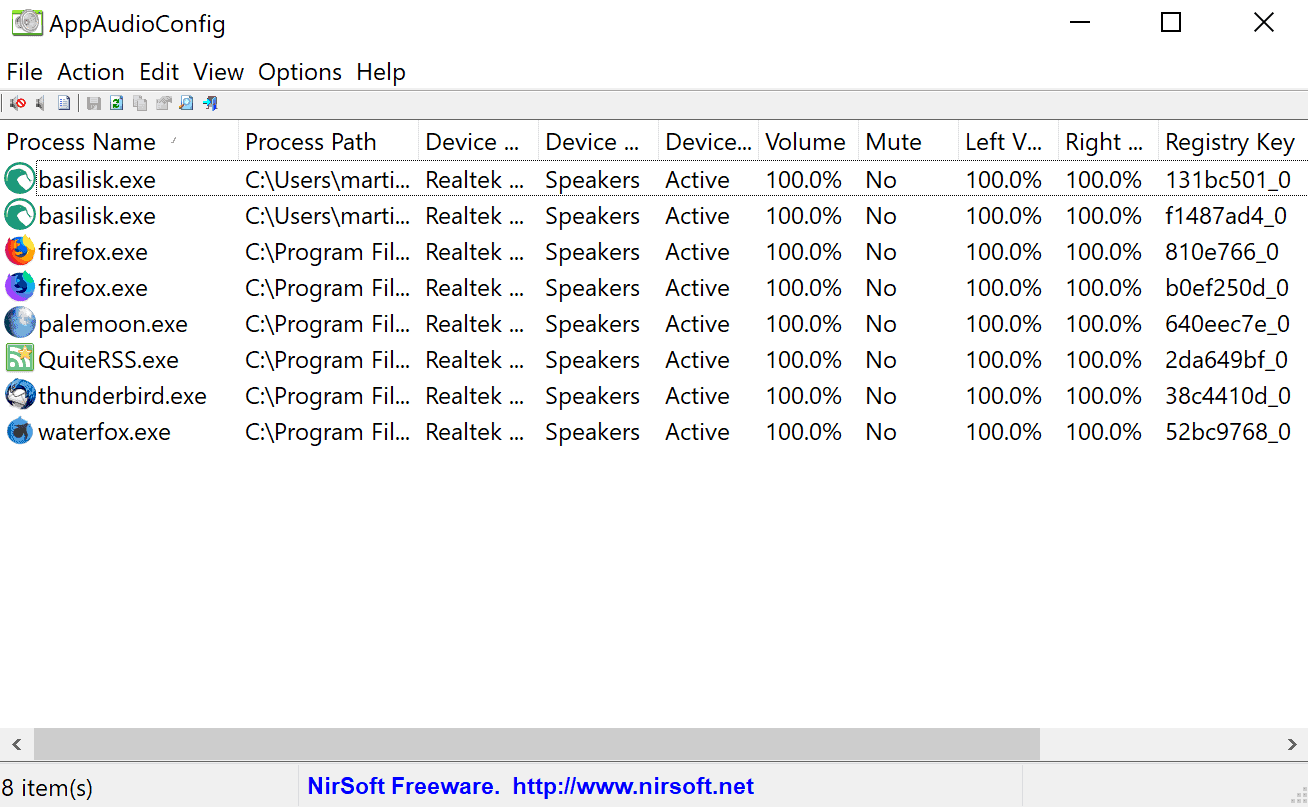Viewport: 1308px width, 807px height.
Task: Click the Refresh toolbar icon
Action: click(117, 103)
